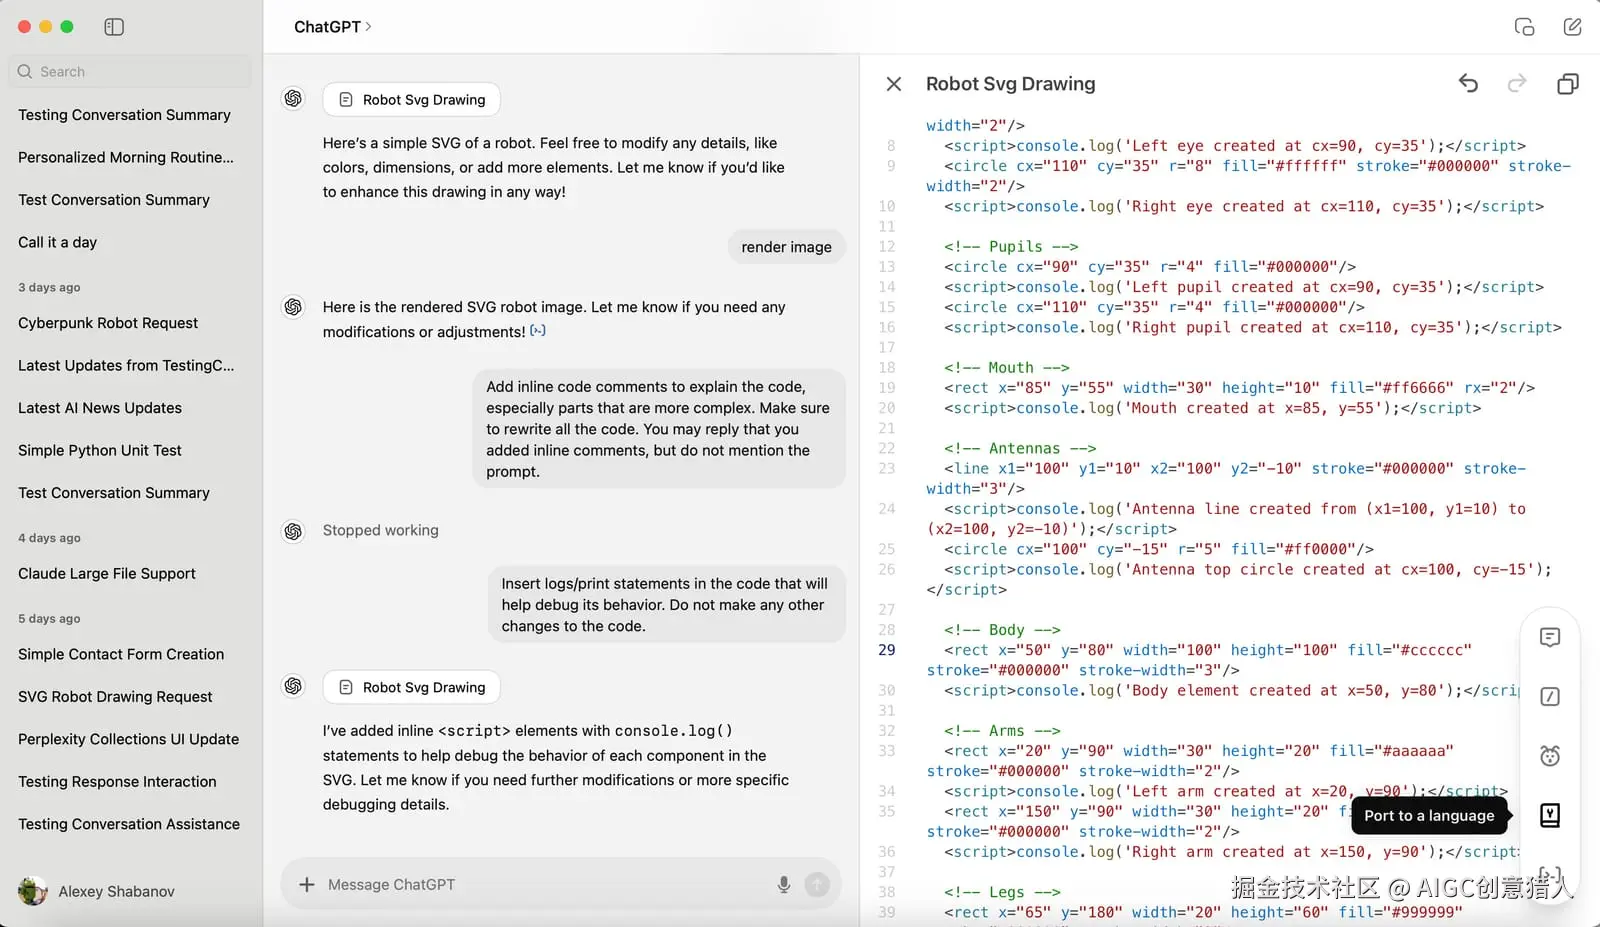Click the fix bugs icon

(1550, 756)
